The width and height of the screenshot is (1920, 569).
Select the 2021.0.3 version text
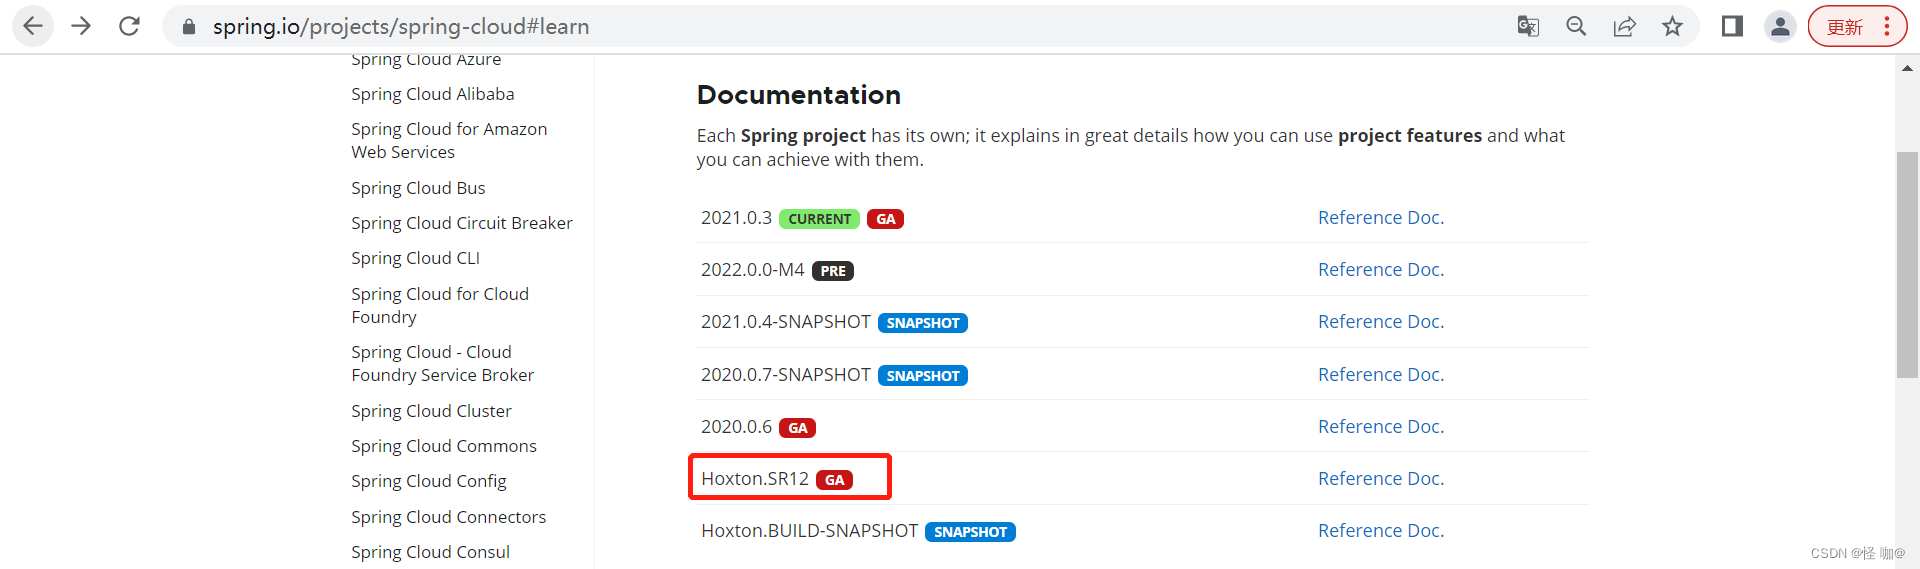[x=736, y=218]
